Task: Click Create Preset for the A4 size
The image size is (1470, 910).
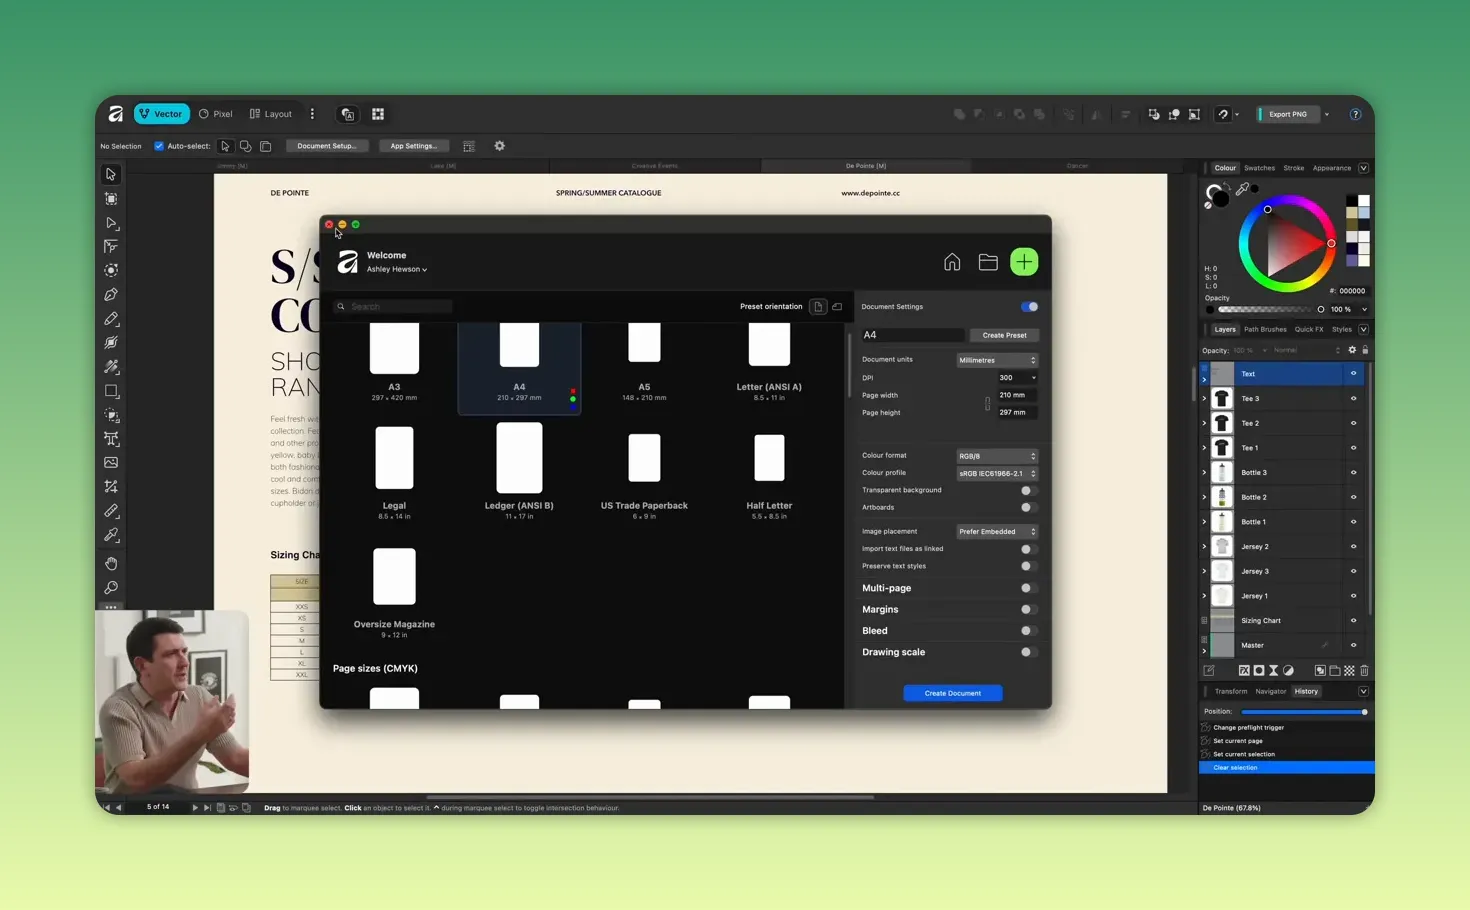Action: pos(1004,335)
